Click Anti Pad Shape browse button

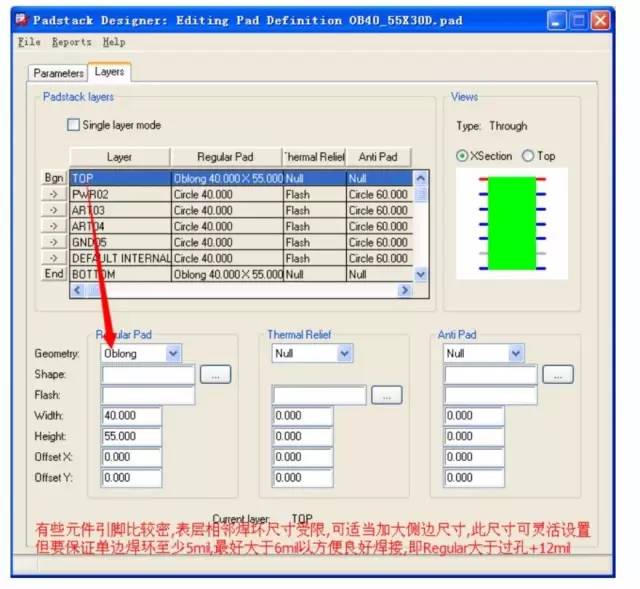pos(558,374)
